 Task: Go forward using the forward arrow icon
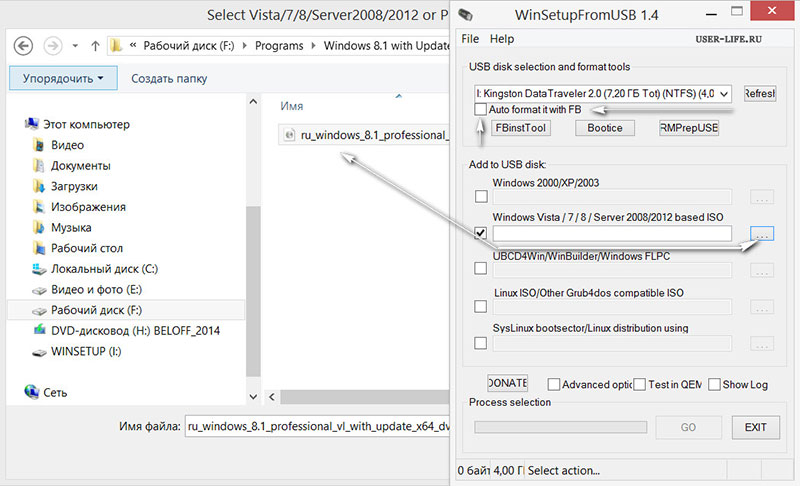click(x=53, y=46)
